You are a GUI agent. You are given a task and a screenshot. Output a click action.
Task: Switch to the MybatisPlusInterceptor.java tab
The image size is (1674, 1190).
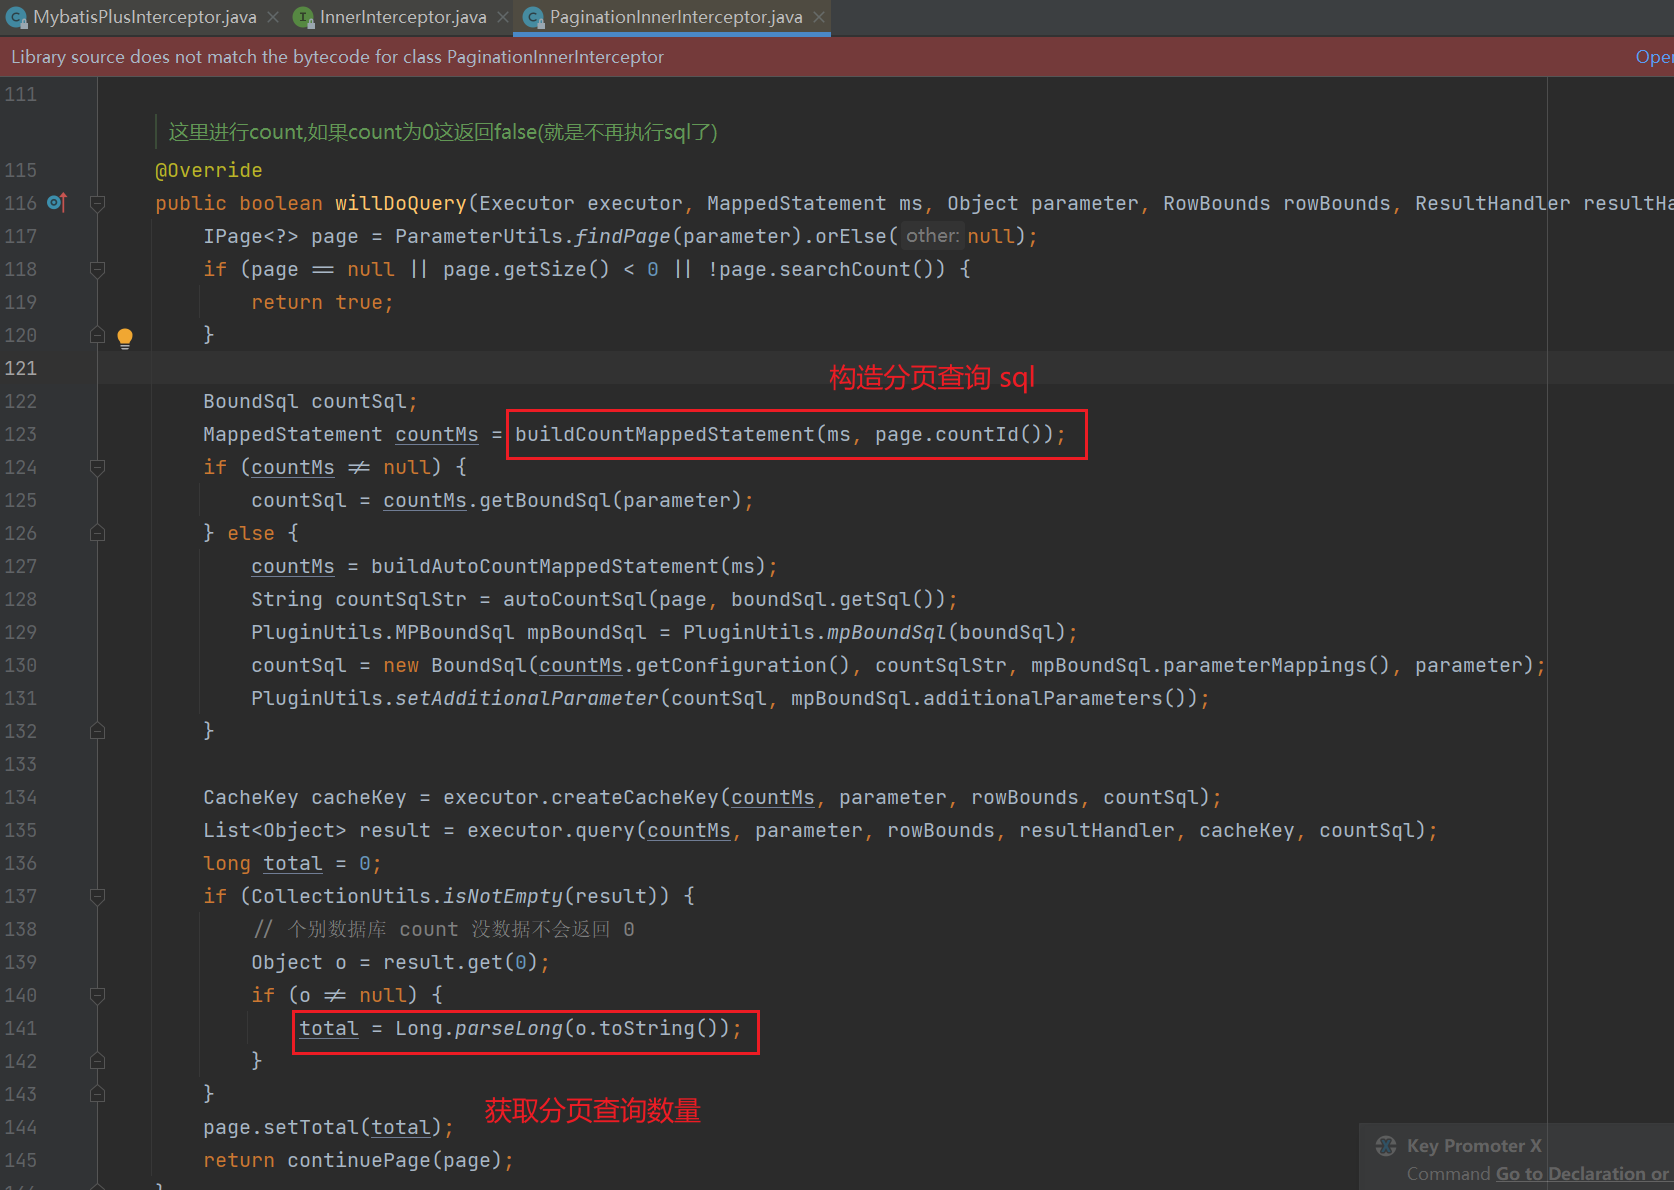tap(144, 17)
